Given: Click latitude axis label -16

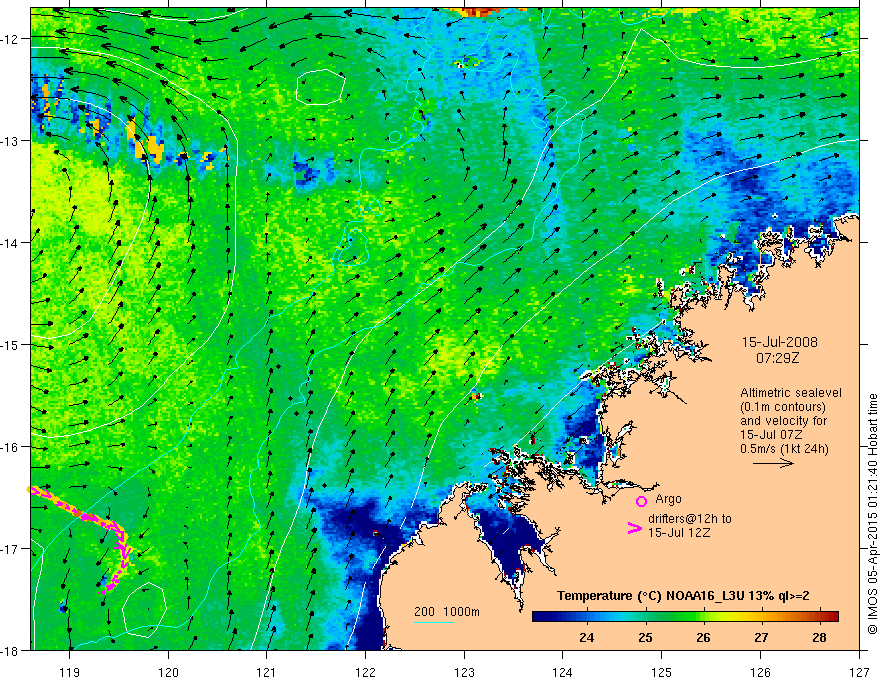Looking at the screenshot, I should 10,447.
